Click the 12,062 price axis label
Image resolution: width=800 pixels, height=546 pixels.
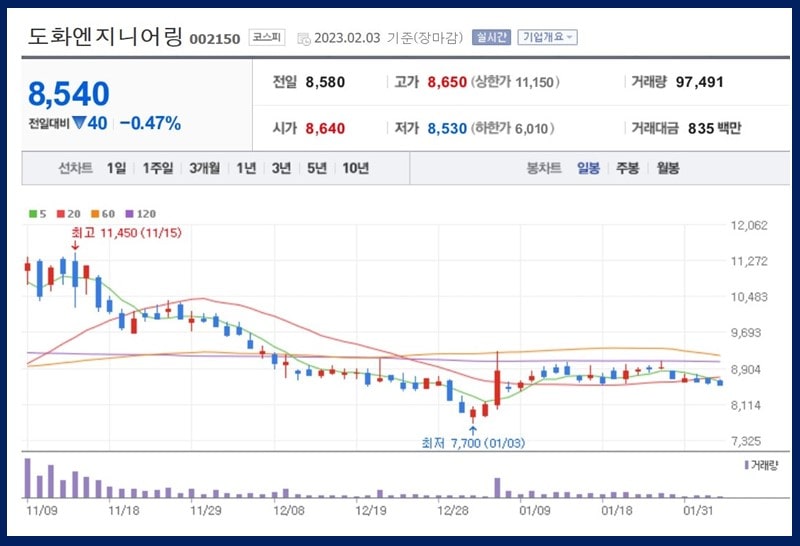point(749,226)
